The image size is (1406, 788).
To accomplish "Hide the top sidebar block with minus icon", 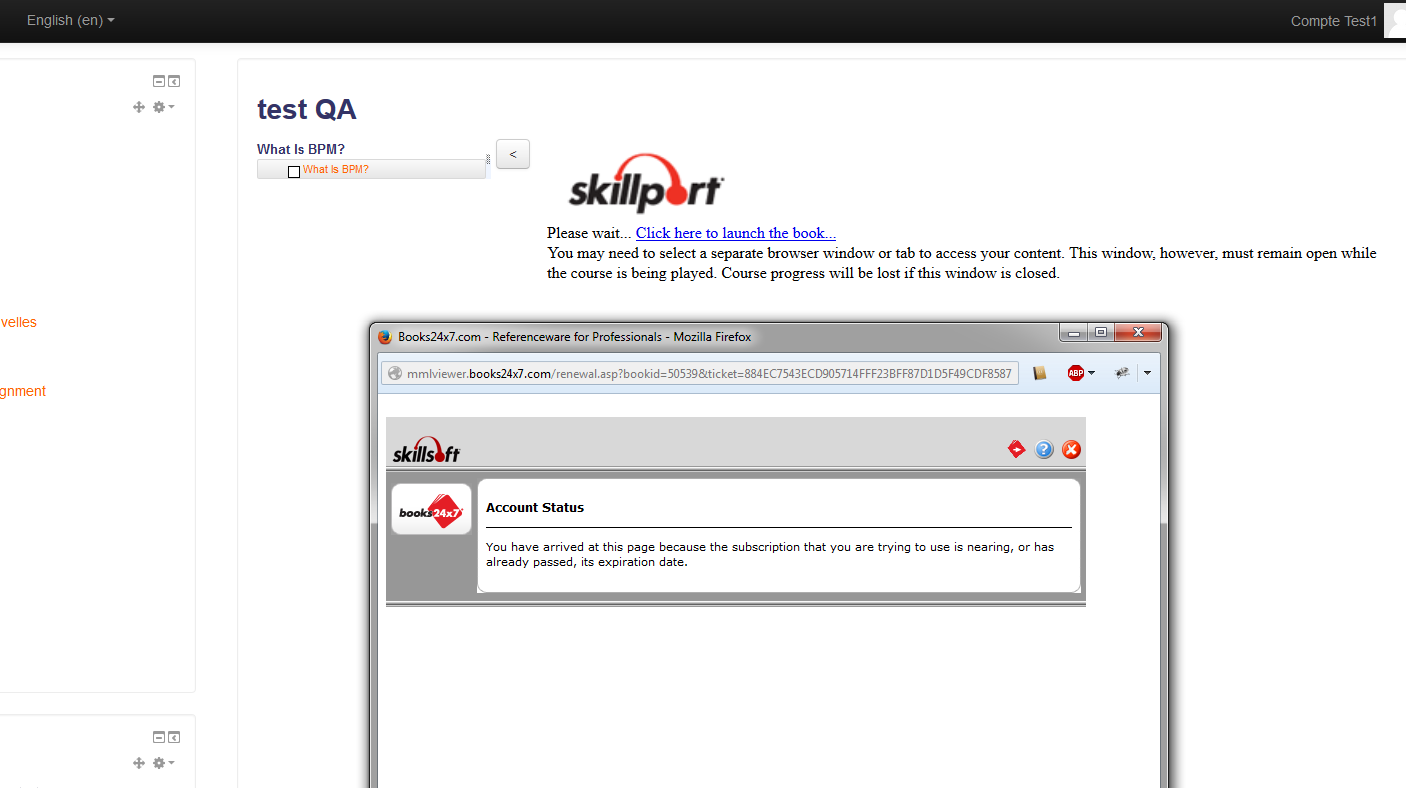I will click(x=159, y=81).
